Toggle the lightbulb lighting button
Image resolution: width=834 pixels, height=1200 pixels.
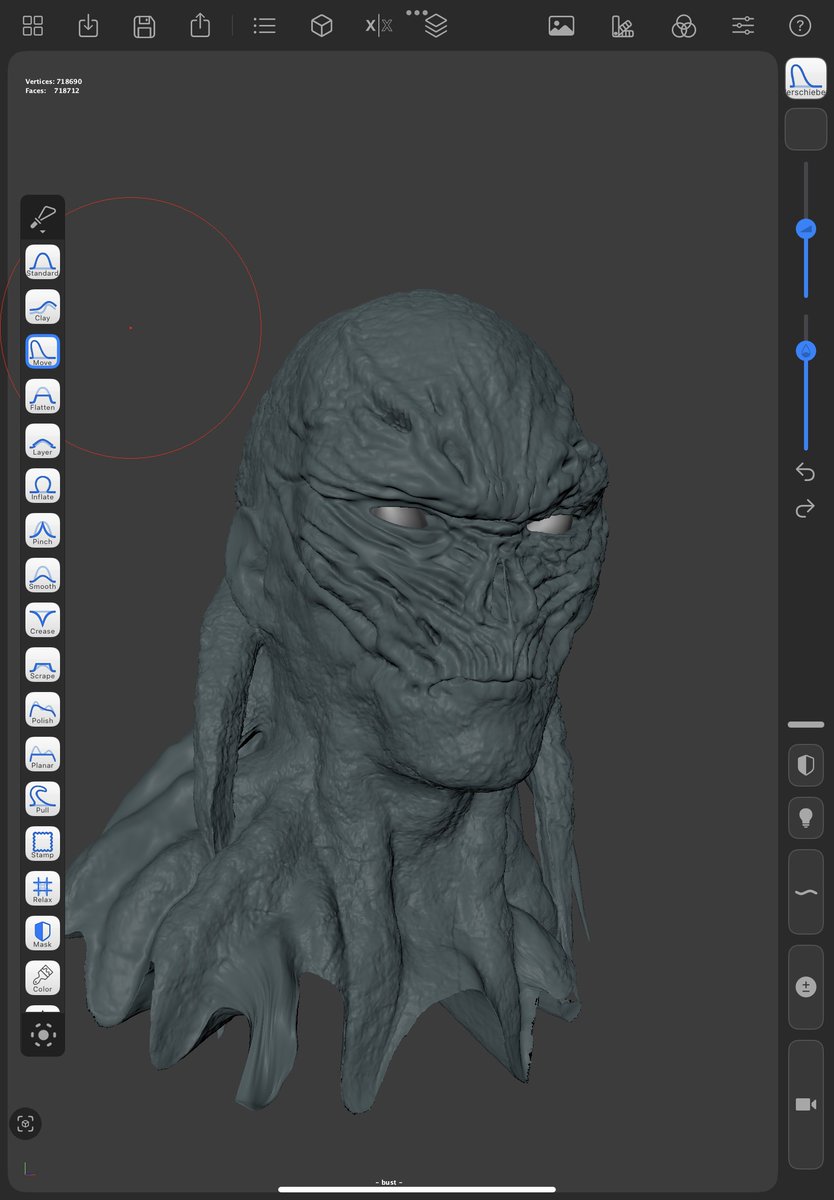(806, 819)
